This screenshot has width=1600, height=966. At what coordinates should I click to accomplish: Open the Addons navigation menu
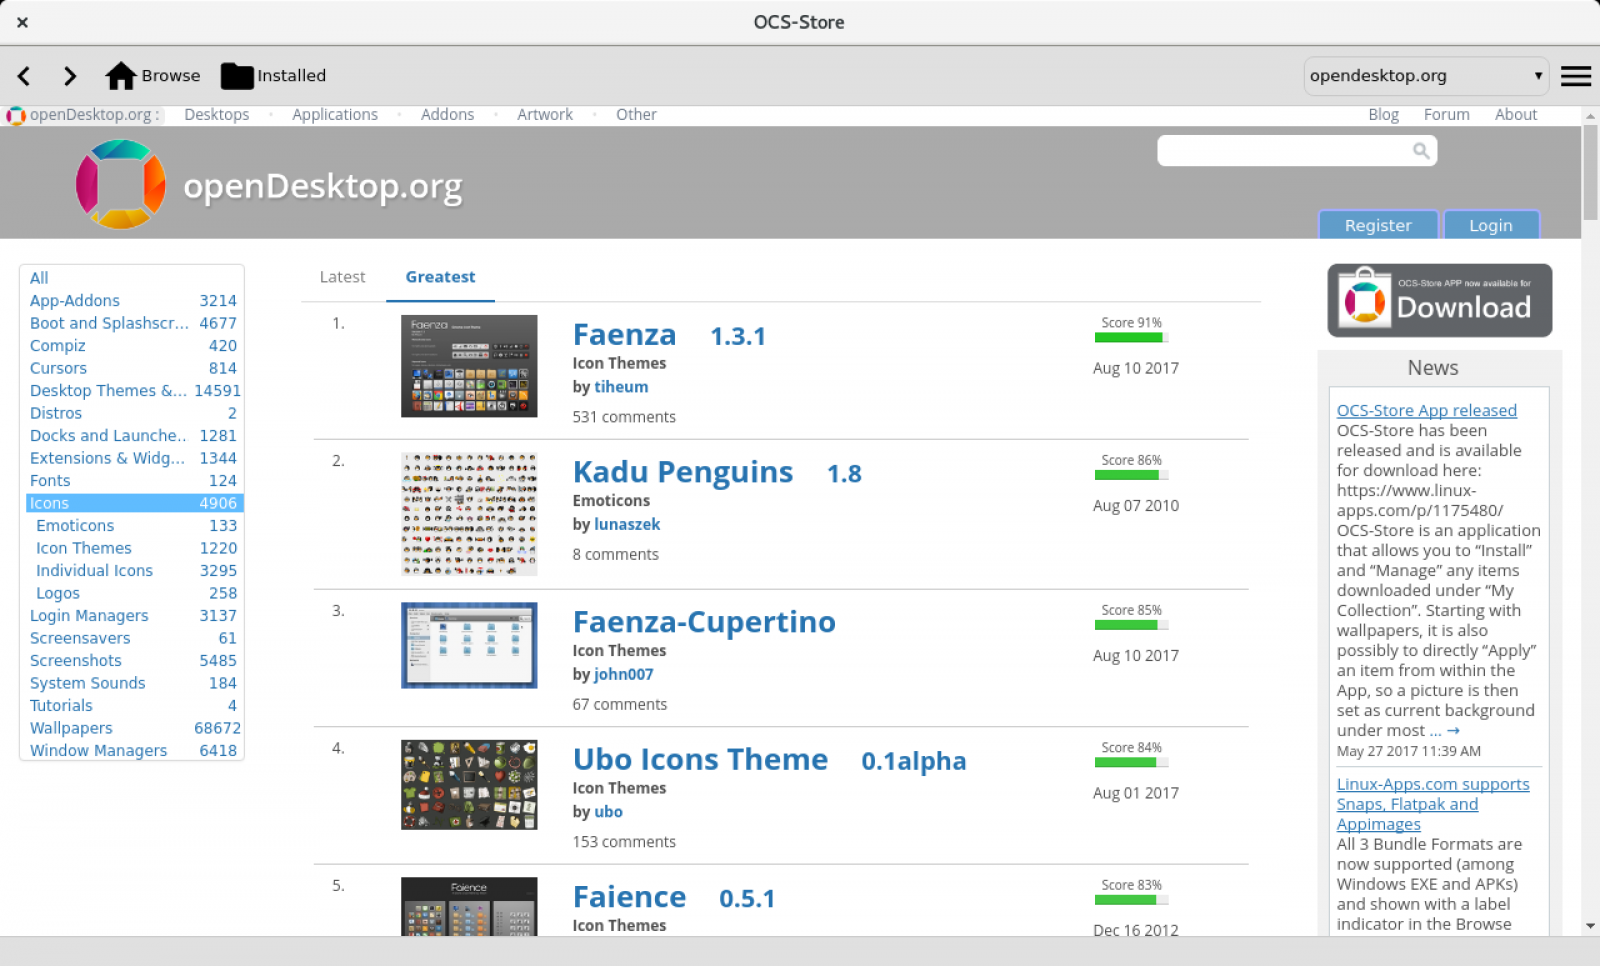[x=447, y=115]
